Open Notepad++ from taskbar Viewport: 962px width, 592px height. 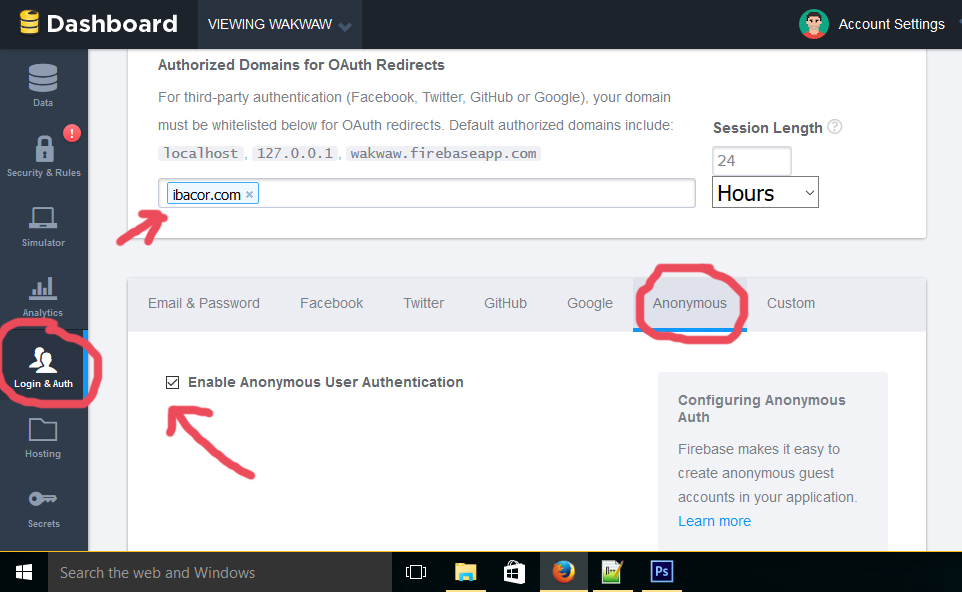pyautogui.click(x=612, y=572)
